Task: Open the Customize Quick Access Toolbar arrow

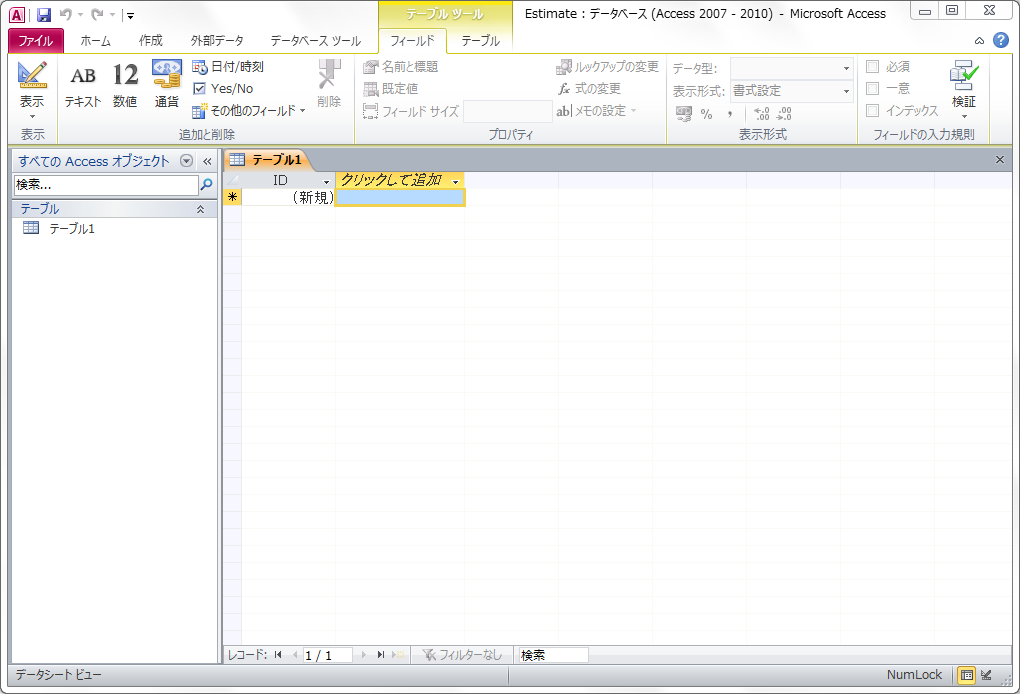Action: pos(130,16)
